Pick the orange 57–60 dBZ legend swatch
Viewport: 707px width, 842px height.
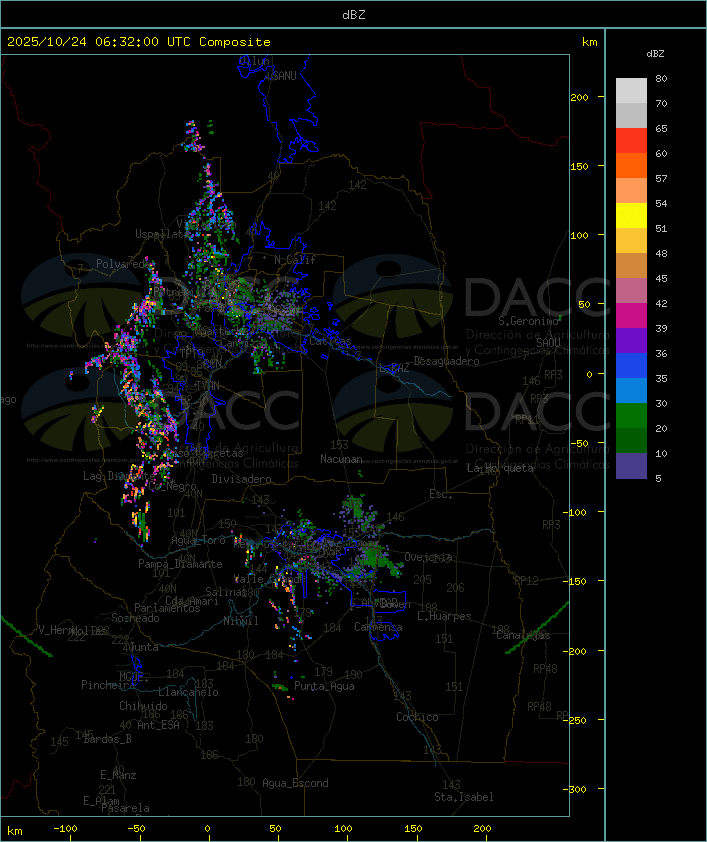pyautogui.click(x=631, y=165)
